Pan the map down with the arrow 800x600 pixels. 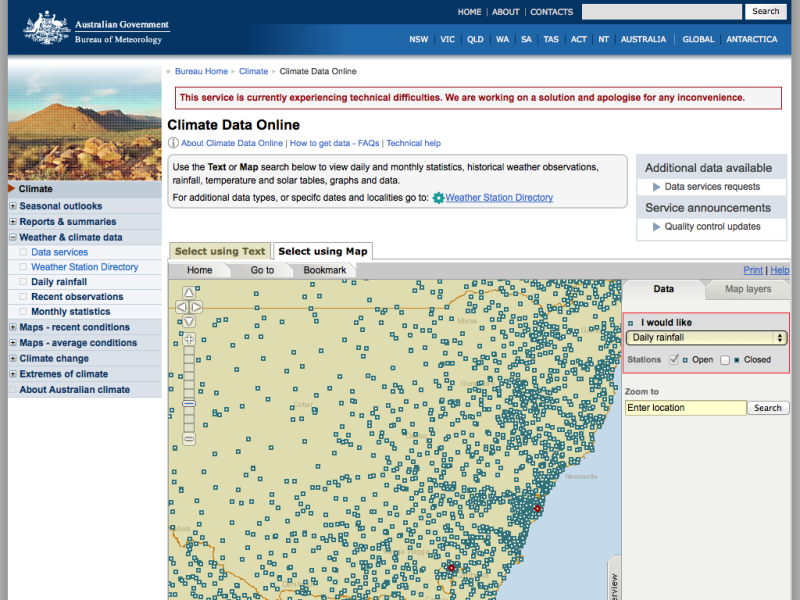(188, 321)
